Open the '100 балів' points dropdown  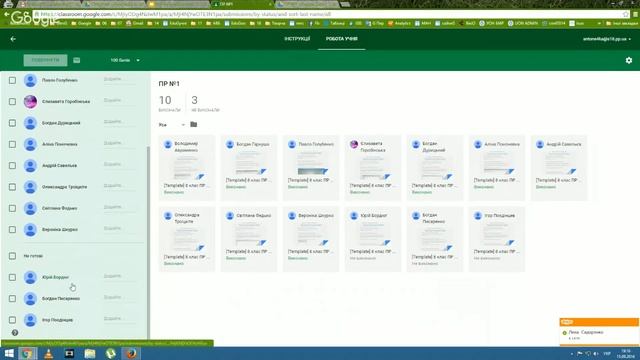point(125,60)
